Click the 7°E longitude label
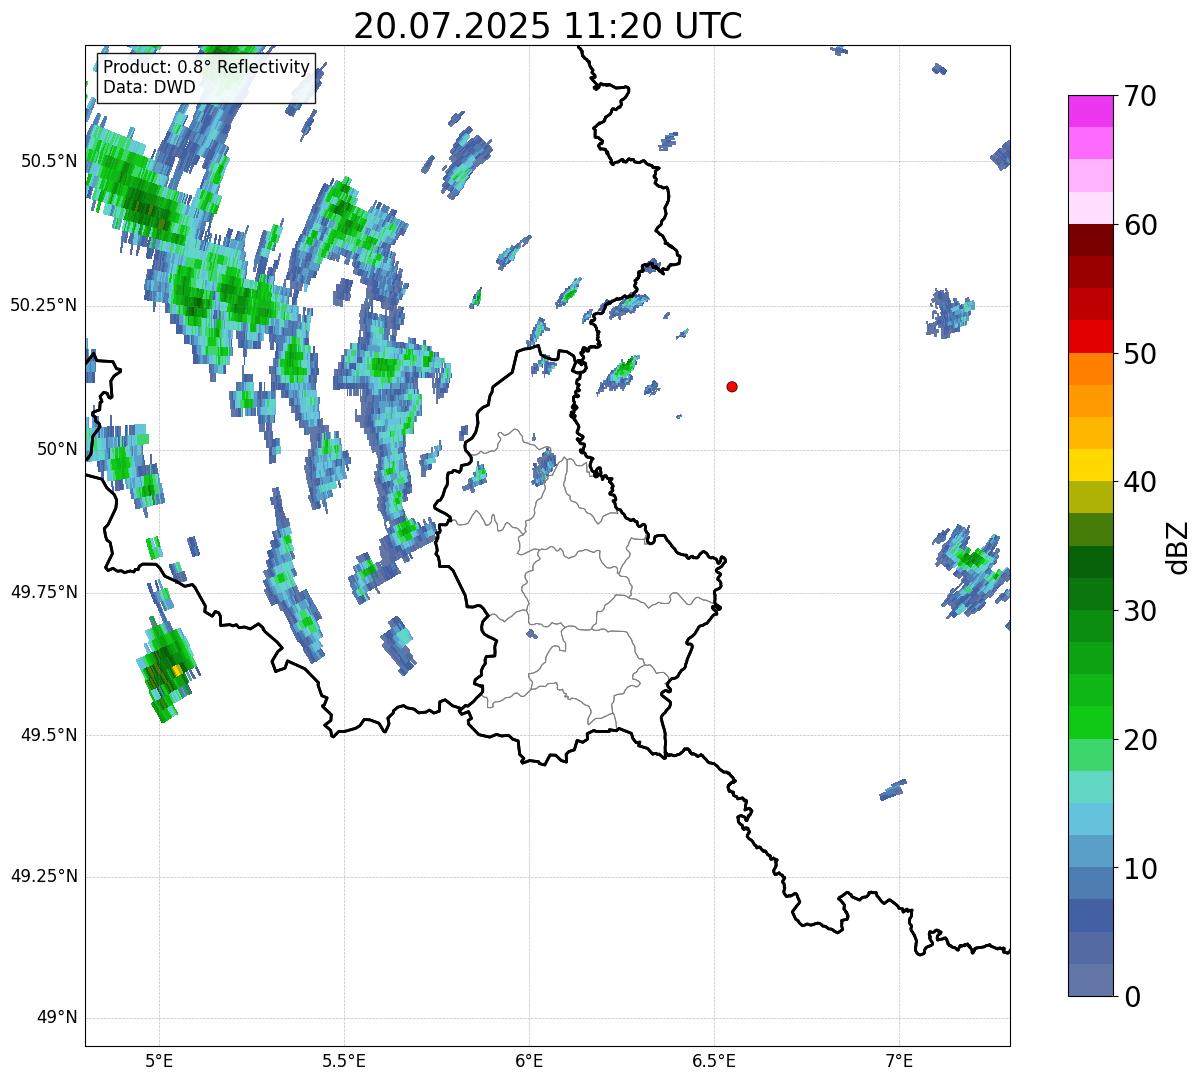Image resolution: width=1202 pixels, height=1081 pixels. click(x=899, y=1060)
